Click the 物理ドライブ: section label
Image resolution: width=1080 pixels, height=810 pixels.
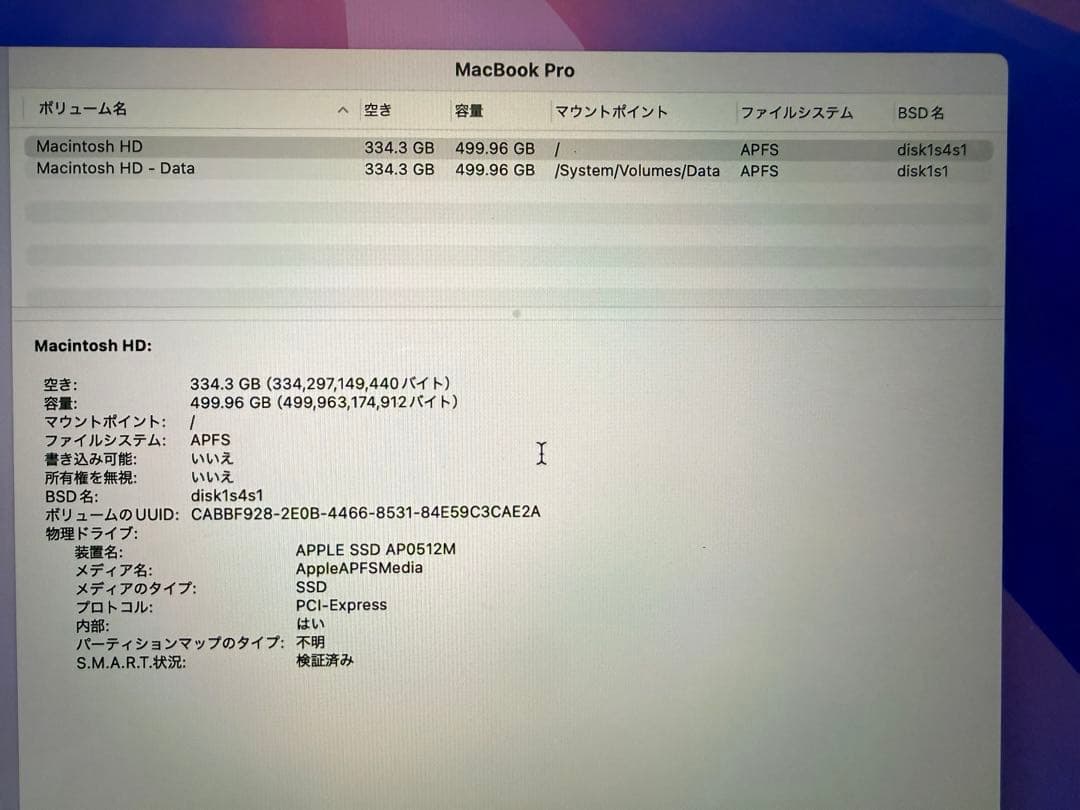coord(92,533)
